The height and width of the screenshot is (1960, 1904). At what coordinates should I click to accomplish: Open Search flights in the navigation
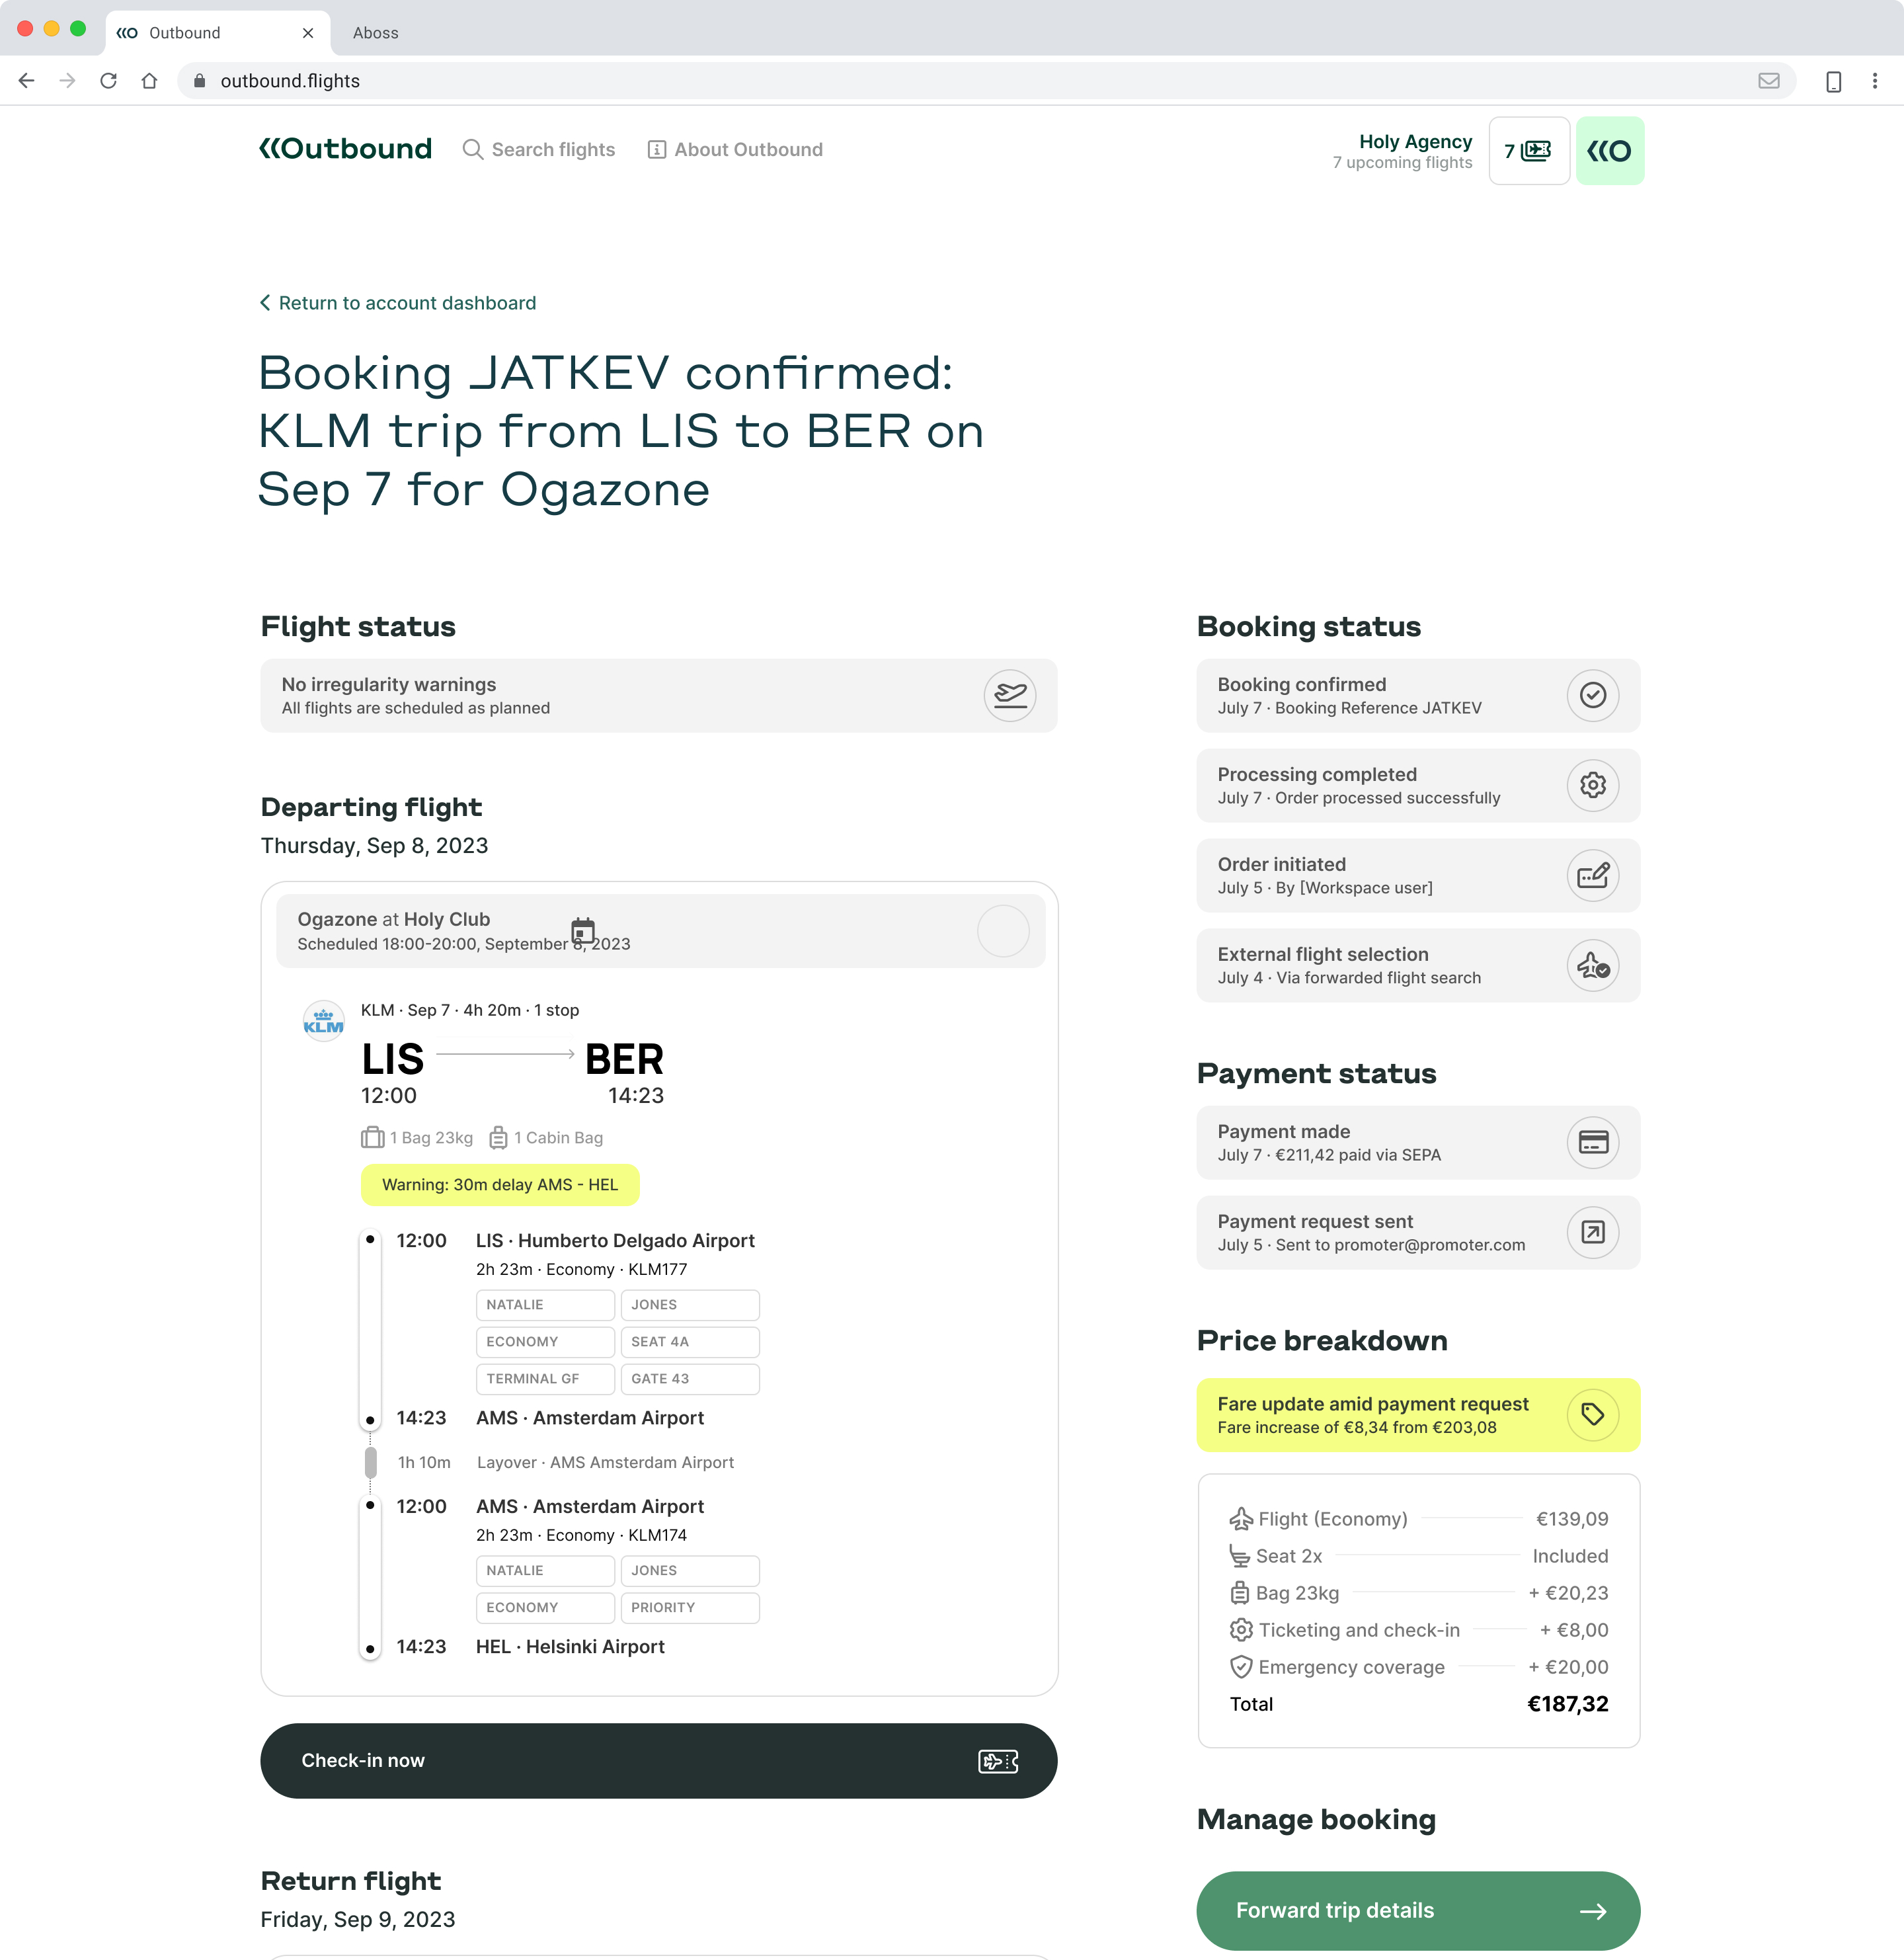[539, 150]
